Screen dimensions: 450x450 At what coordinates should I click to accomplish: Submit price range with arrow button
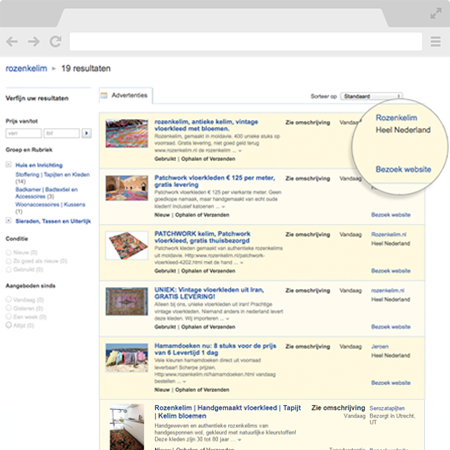(x=87, y=133)
